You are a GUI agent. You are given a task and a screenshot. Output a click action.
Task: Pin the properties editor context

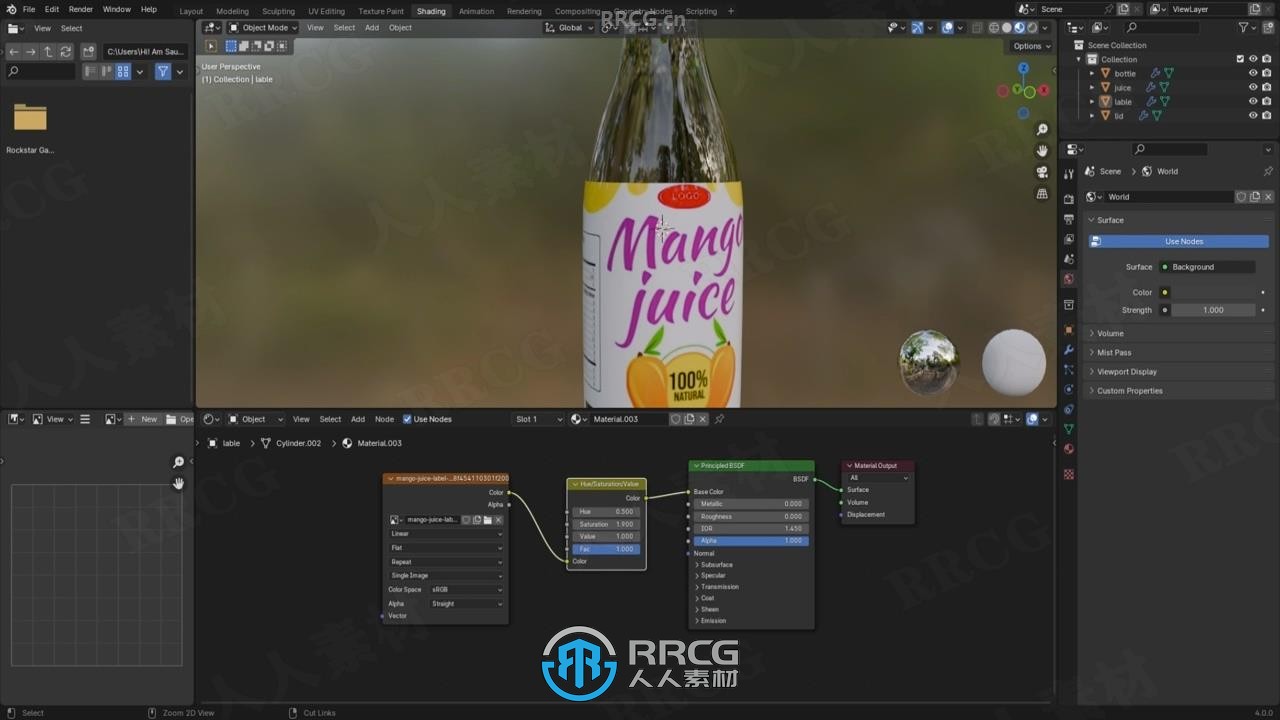tap(1268, 171)
